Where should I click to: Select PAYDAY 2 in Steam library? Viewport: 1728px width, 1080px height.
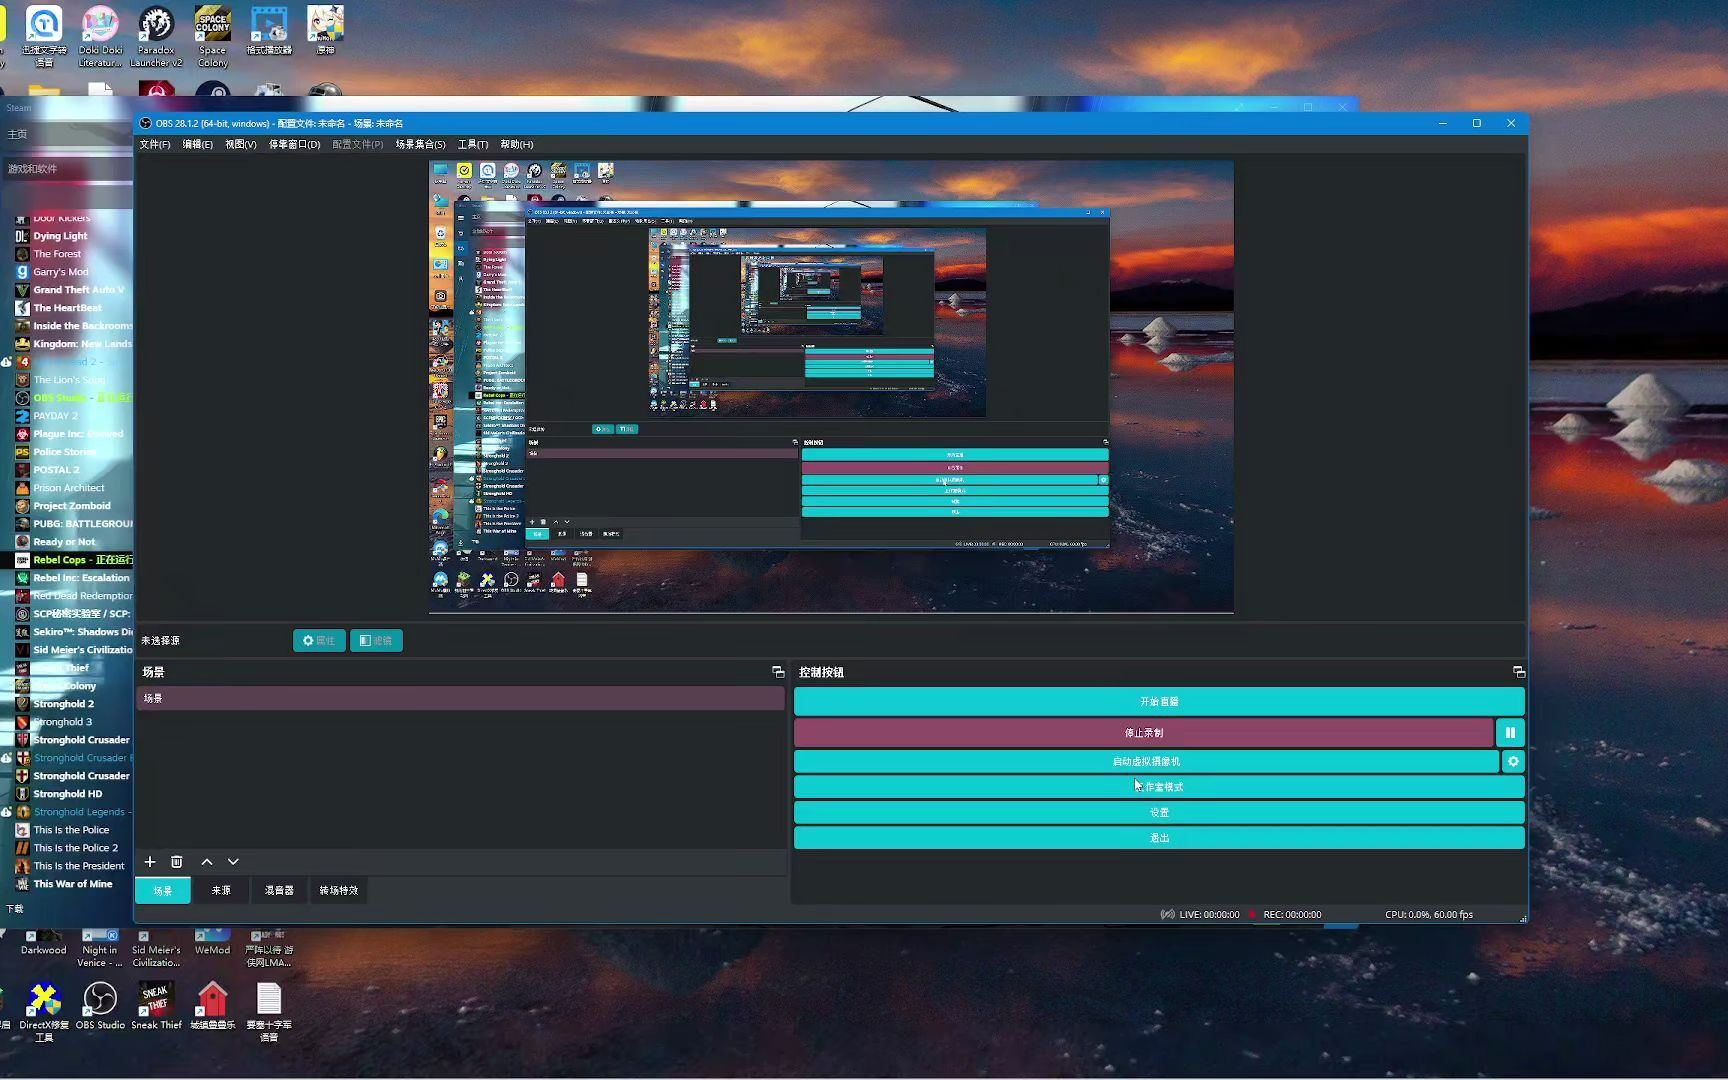point(55,416)
